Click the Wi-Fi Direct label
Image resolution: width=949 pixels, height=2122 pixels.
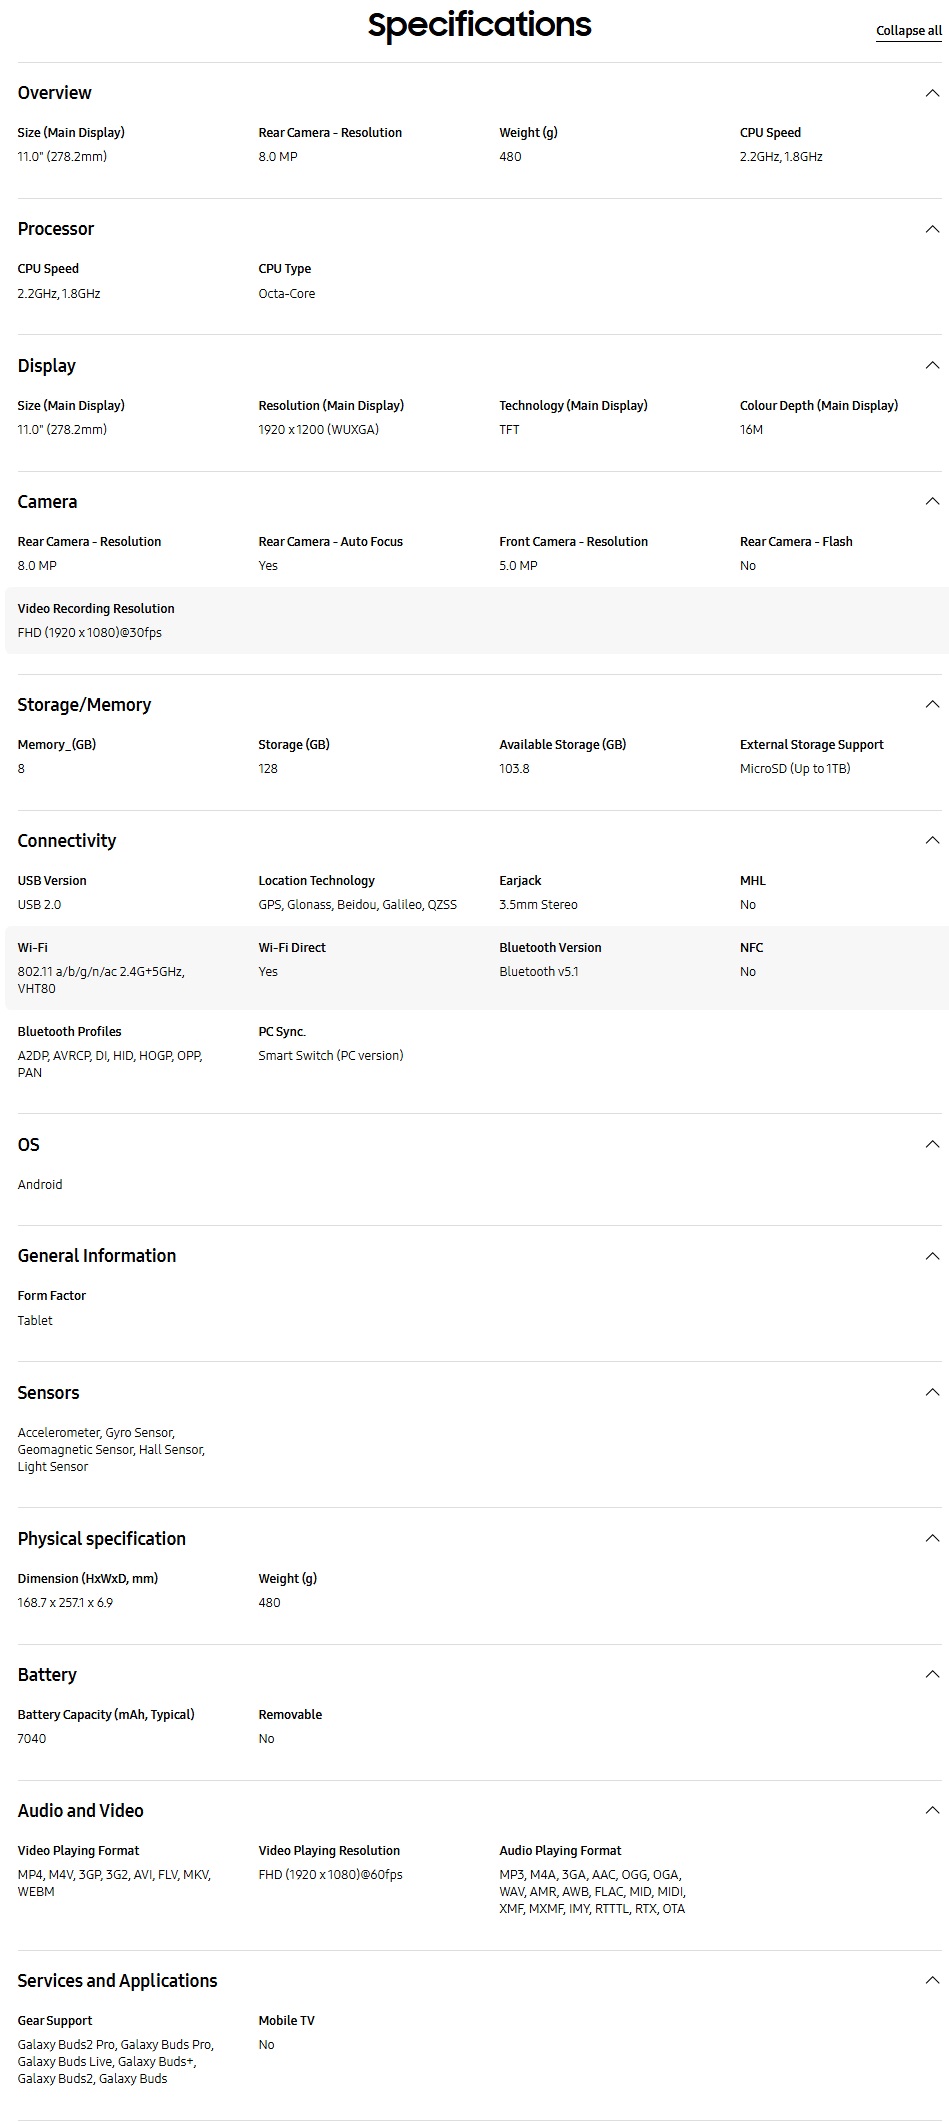(x=292, y=948)
